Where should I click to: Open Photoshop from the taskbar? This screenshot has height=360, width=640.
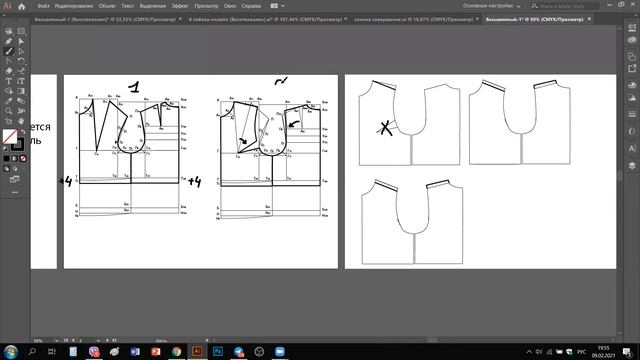pyautogui.click(x=218, y=351)
